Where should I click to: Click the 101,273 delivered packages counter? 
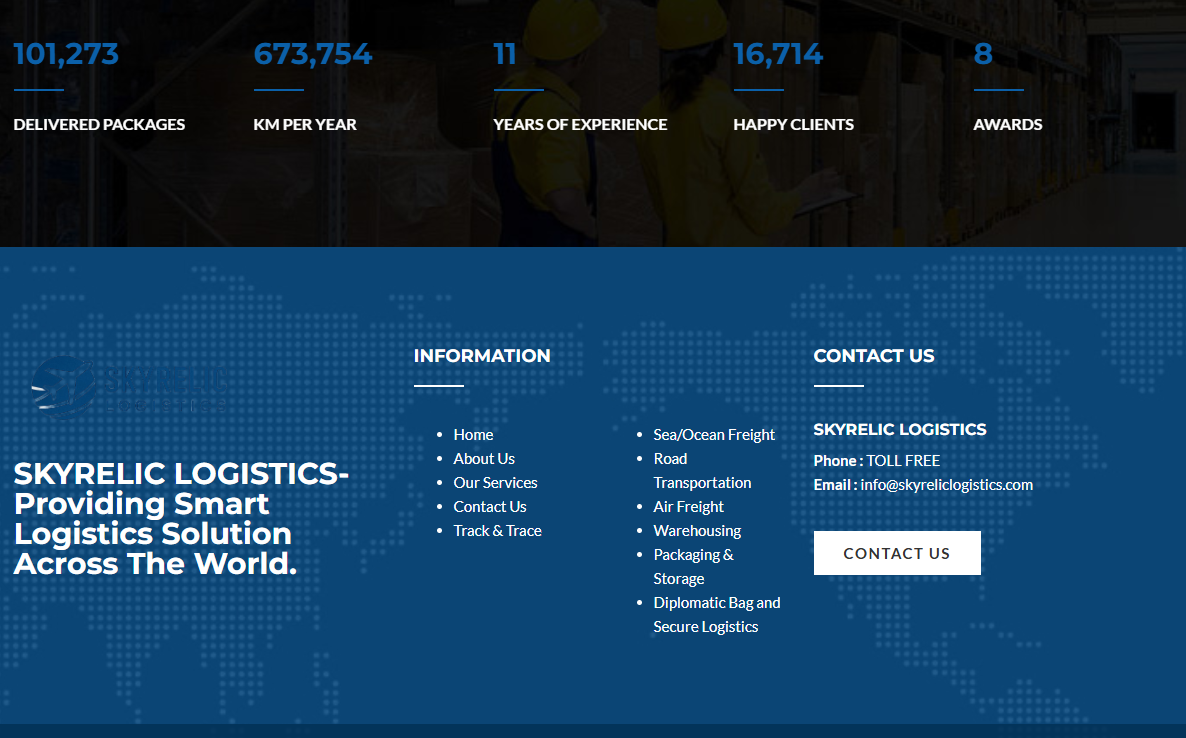(x=66, y=54)
